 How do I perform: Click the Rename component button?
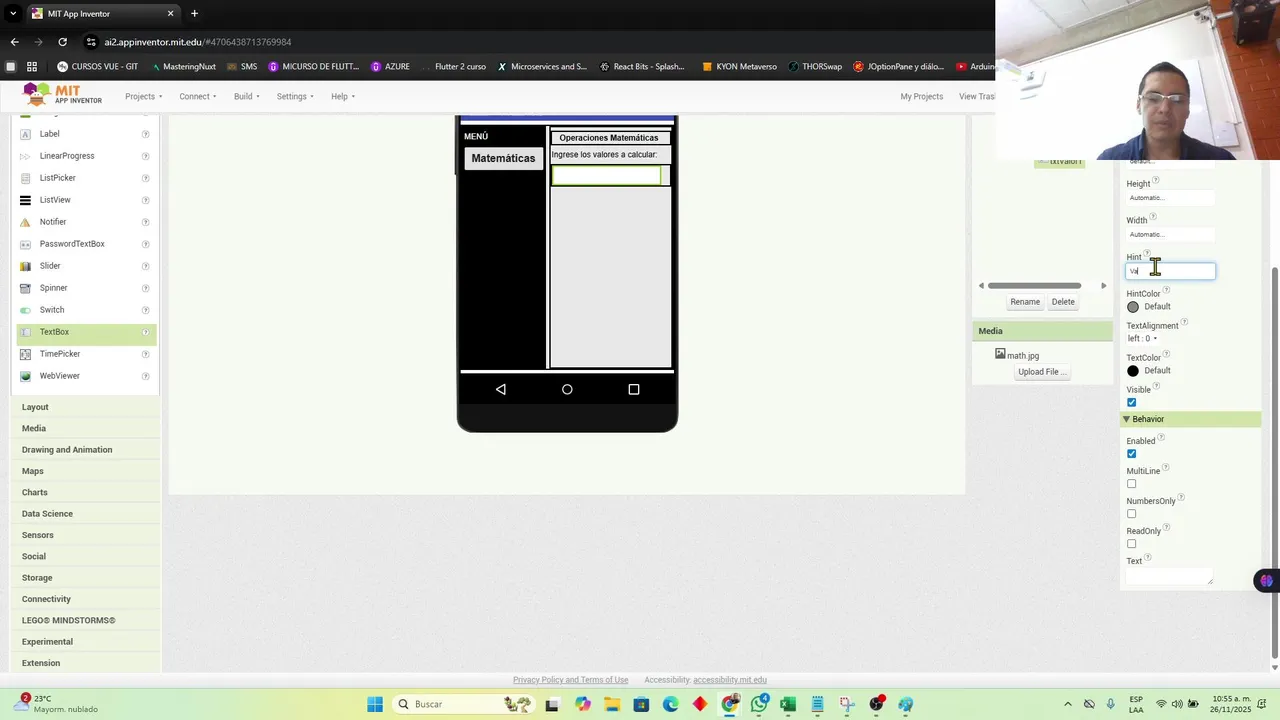click(x=1025, y=302)
